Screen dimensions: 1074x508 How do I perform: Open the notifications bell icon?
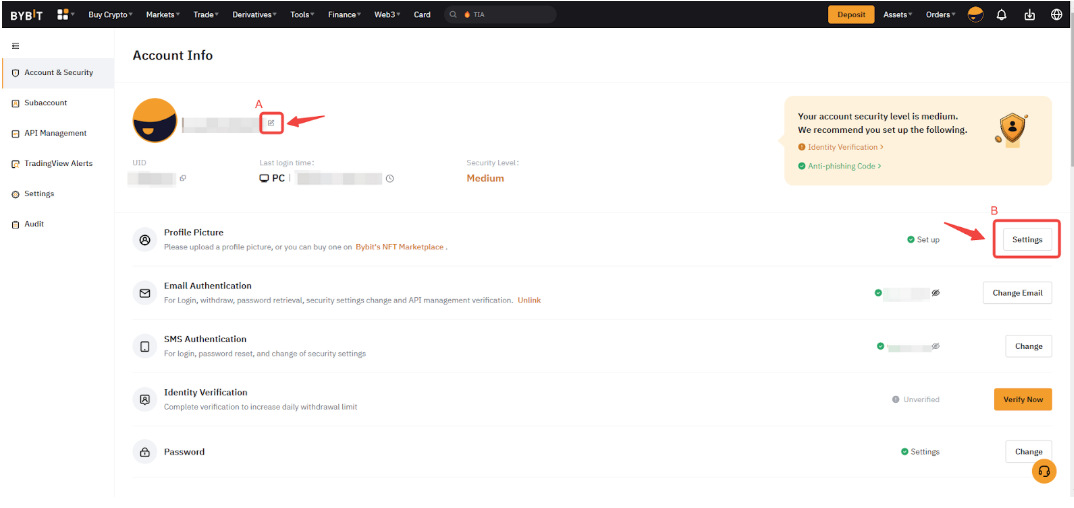click(x=1001, y=15)
